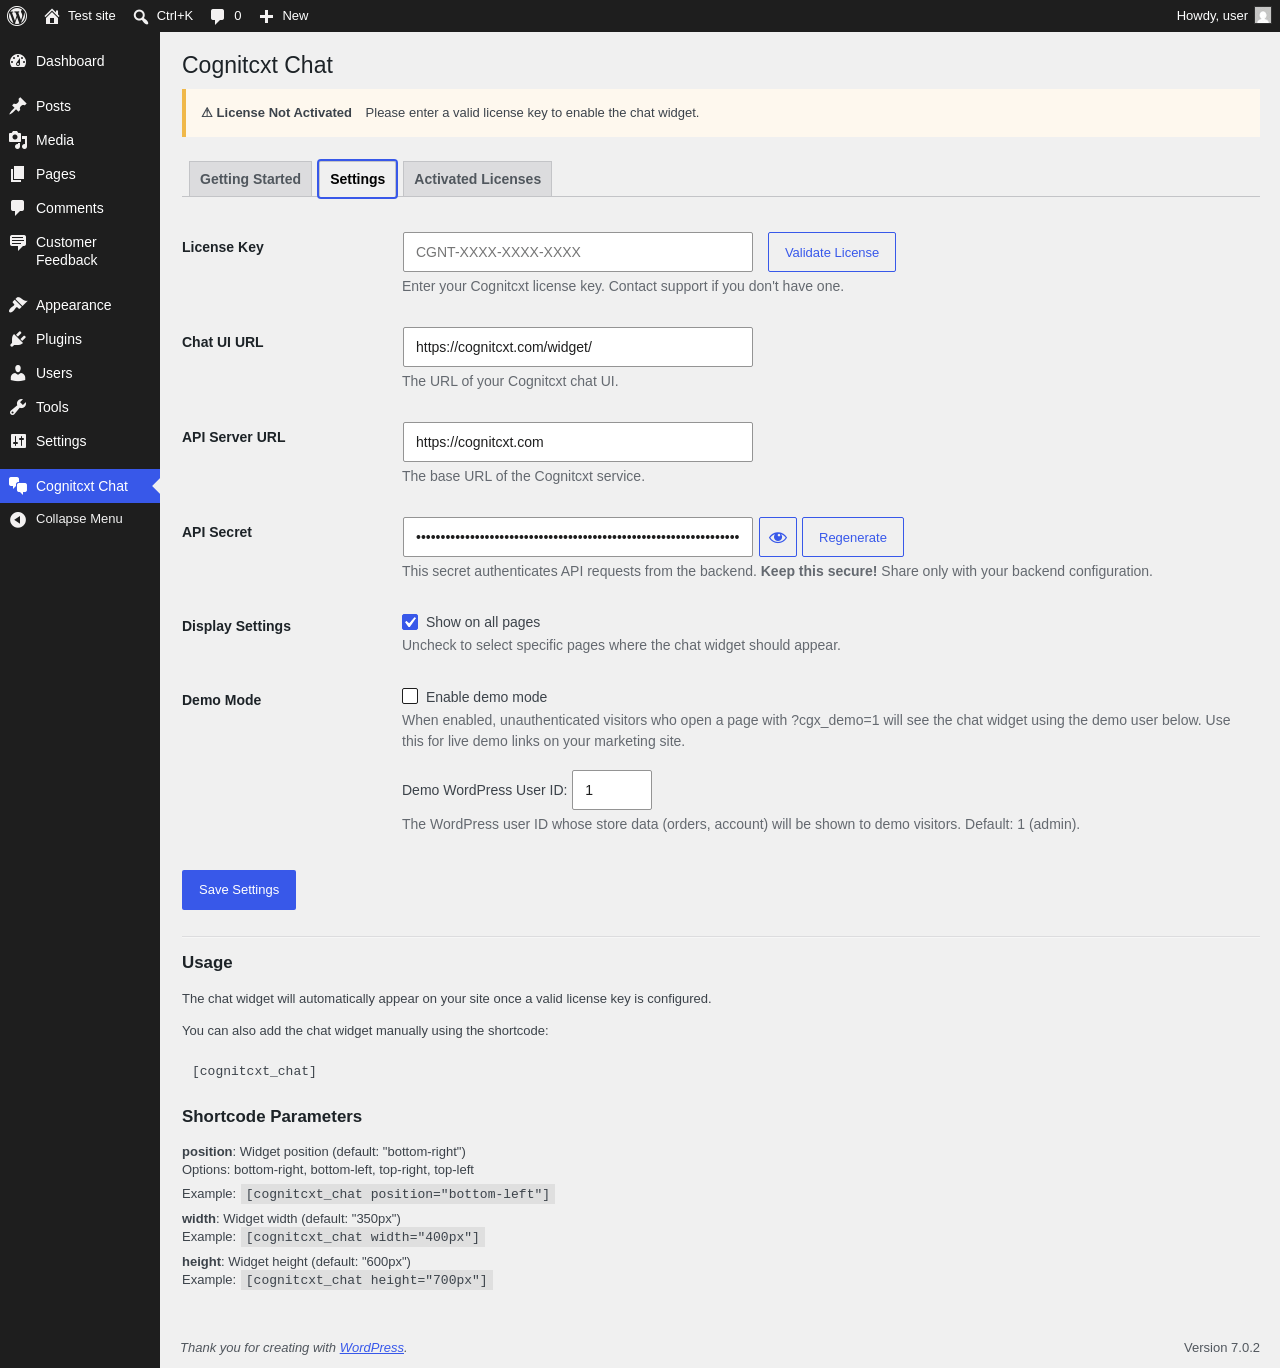Click the Appearance brush icon
The image size is (1280, 1368).
pyautogui.click(x=18, y=305)
